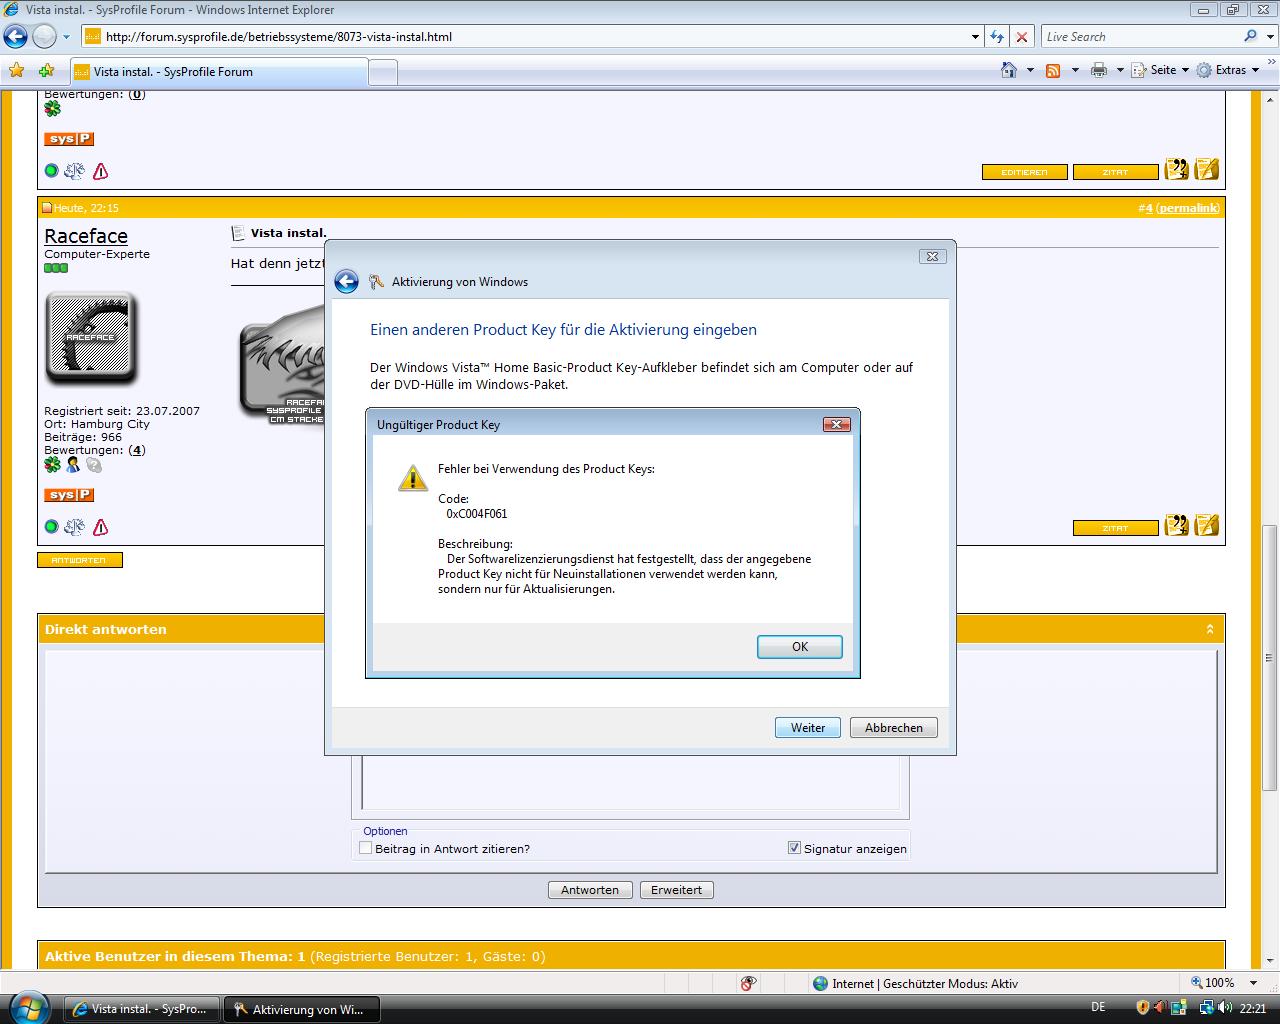
Task: Click the Raceface avatar image
Action: (91, 338)
